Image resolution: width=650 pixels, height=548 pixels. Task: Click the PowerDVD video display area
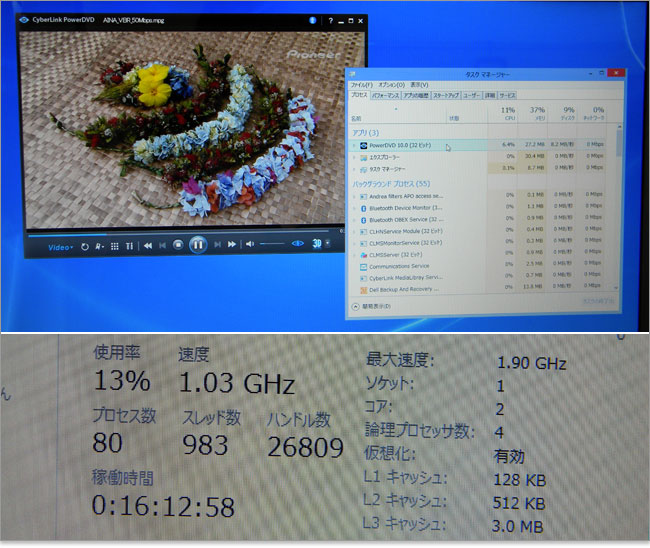[193, 129]
